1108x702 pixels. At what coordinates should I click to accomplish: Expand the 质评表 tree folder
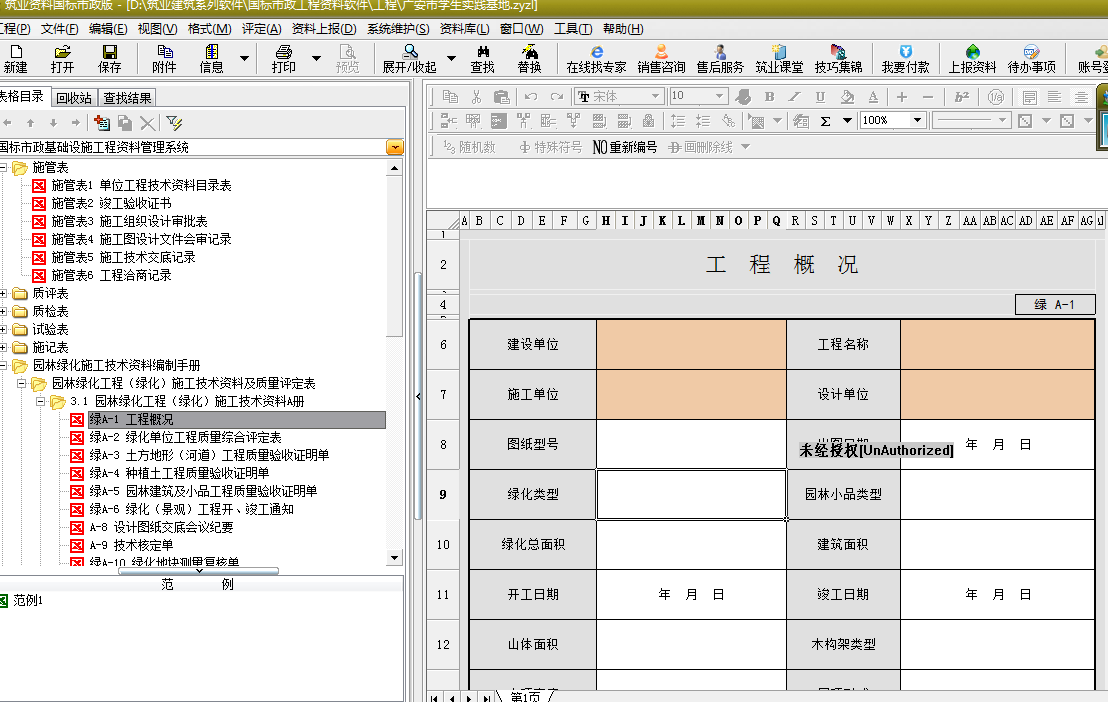pos(5,294)
